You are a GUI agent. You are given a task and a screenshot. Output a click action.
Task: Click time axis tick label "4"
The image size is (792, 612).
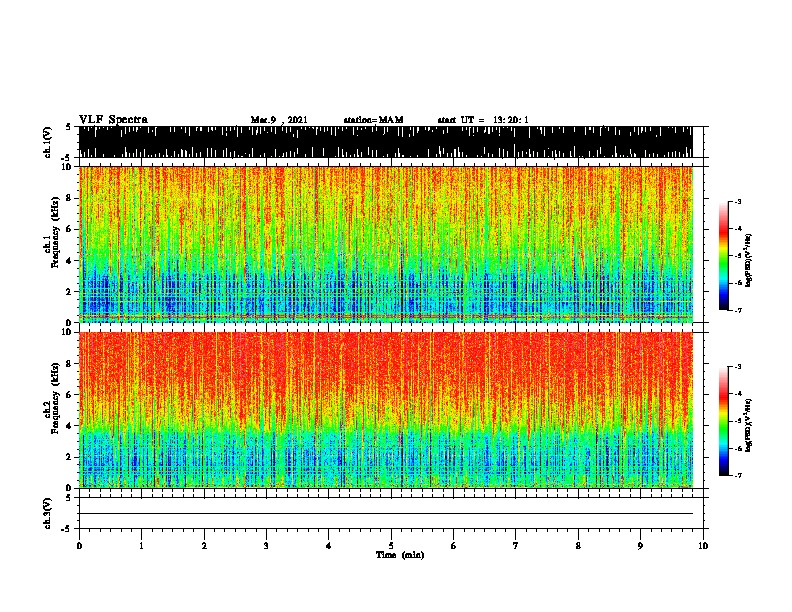click(329, 545)
